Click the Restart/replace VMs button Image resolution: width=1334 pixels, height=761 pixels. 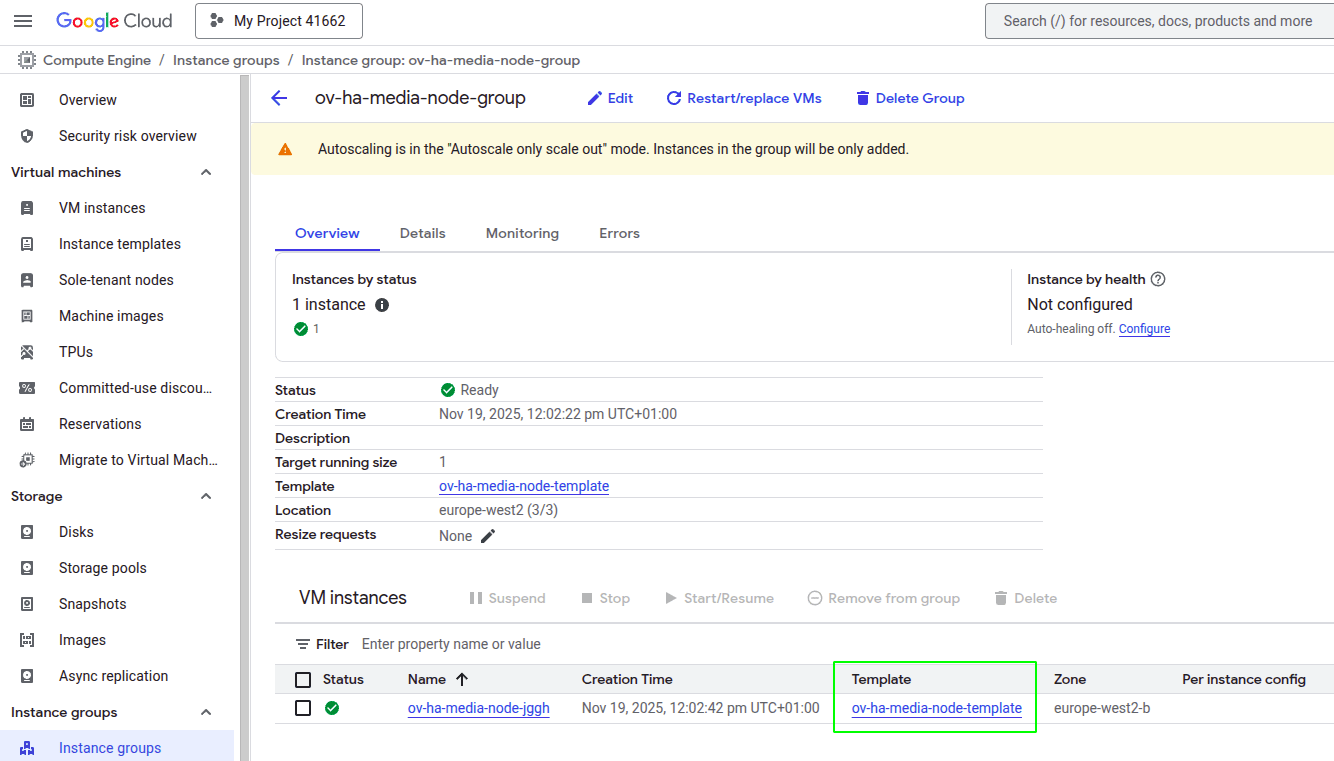click(744, 98)
